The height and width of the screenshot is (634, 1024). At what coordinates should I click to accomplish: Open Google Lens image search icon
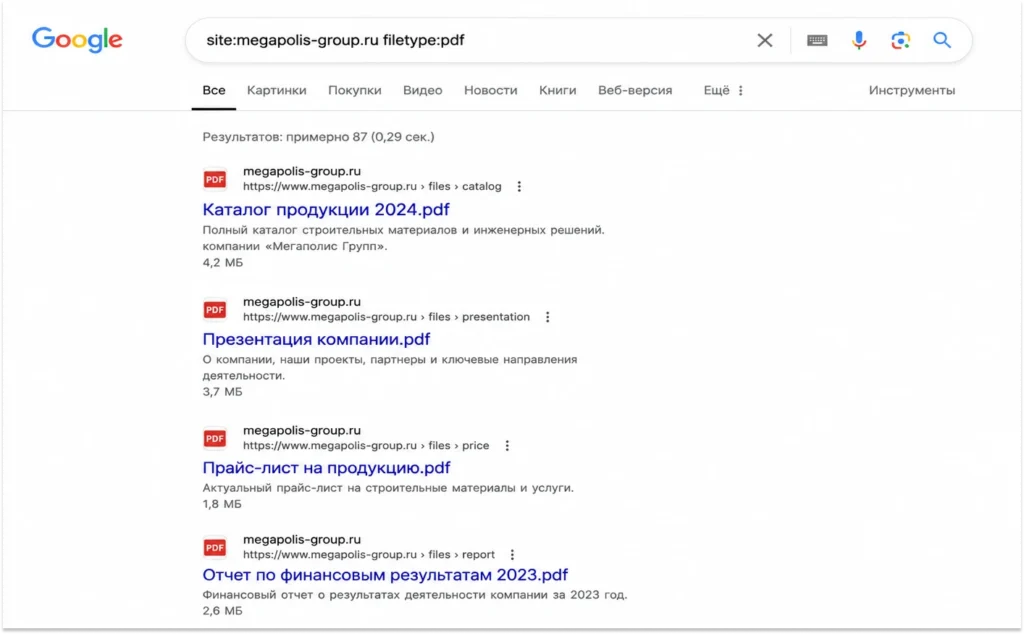tap(901, 40)
